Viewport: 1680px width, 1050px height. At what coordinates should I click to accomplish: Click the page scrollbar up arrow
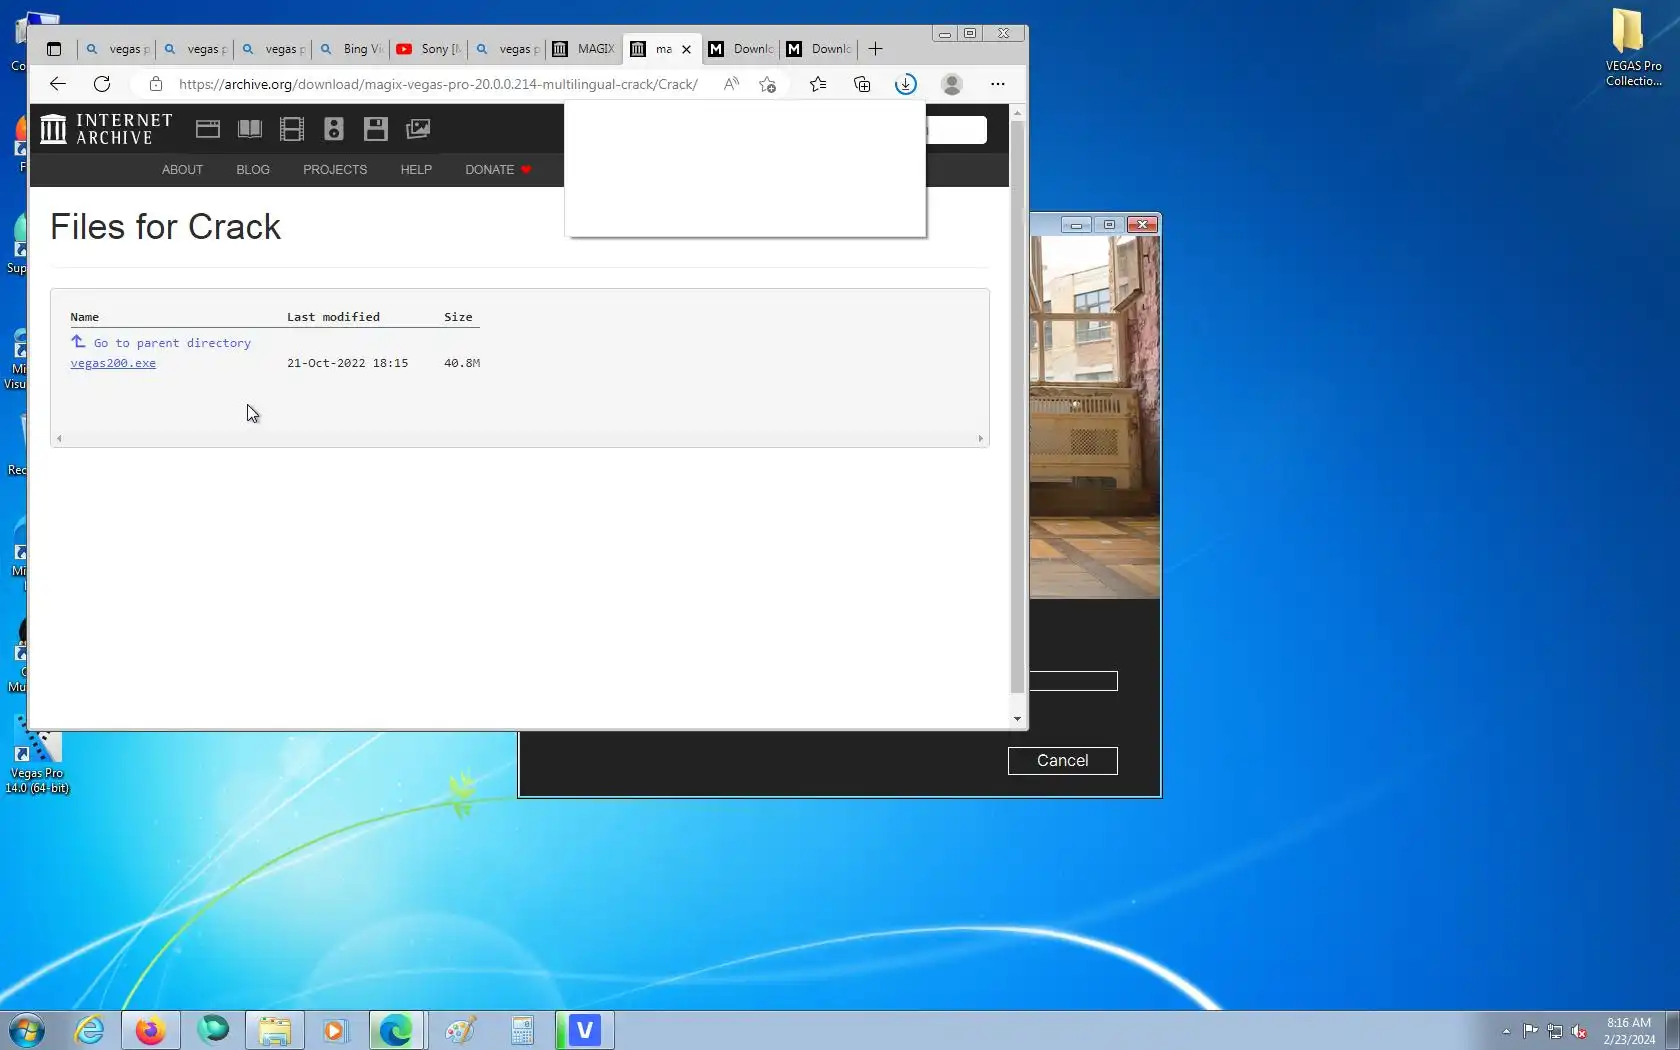tap(1017, 112)
